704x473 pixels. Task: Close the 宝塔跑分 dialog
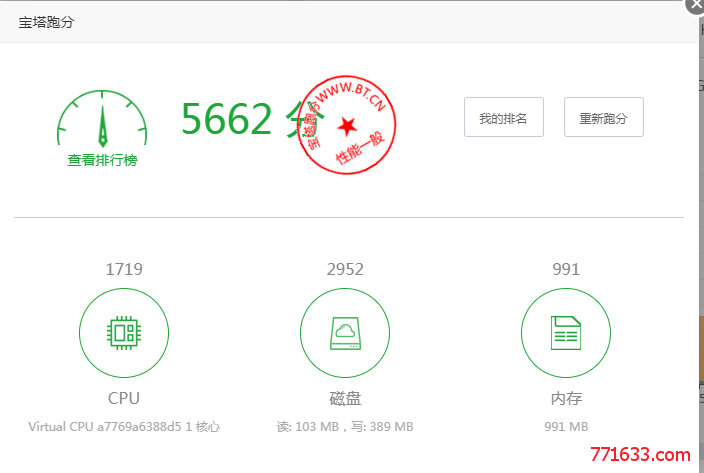coord(696,4)
